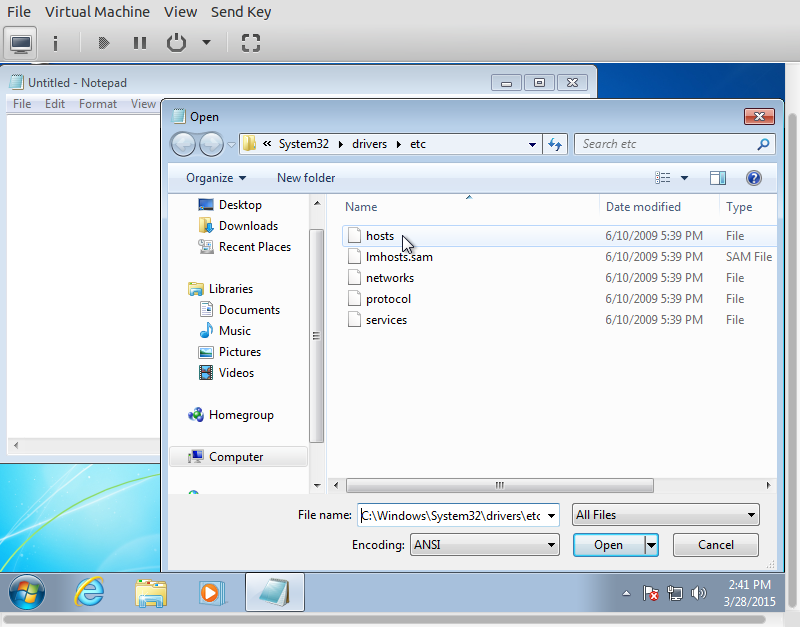Click the File name input field
Image resolution: width=800 pixels, height=627 pixels.
pos(450,515)
